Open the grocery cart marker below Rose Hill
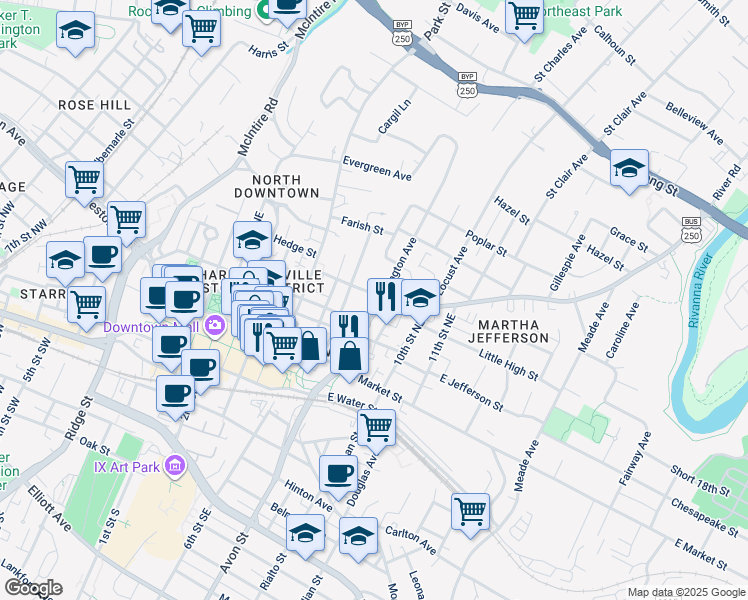The width and height of the screenshot is (748, 600). click(85, 180)
